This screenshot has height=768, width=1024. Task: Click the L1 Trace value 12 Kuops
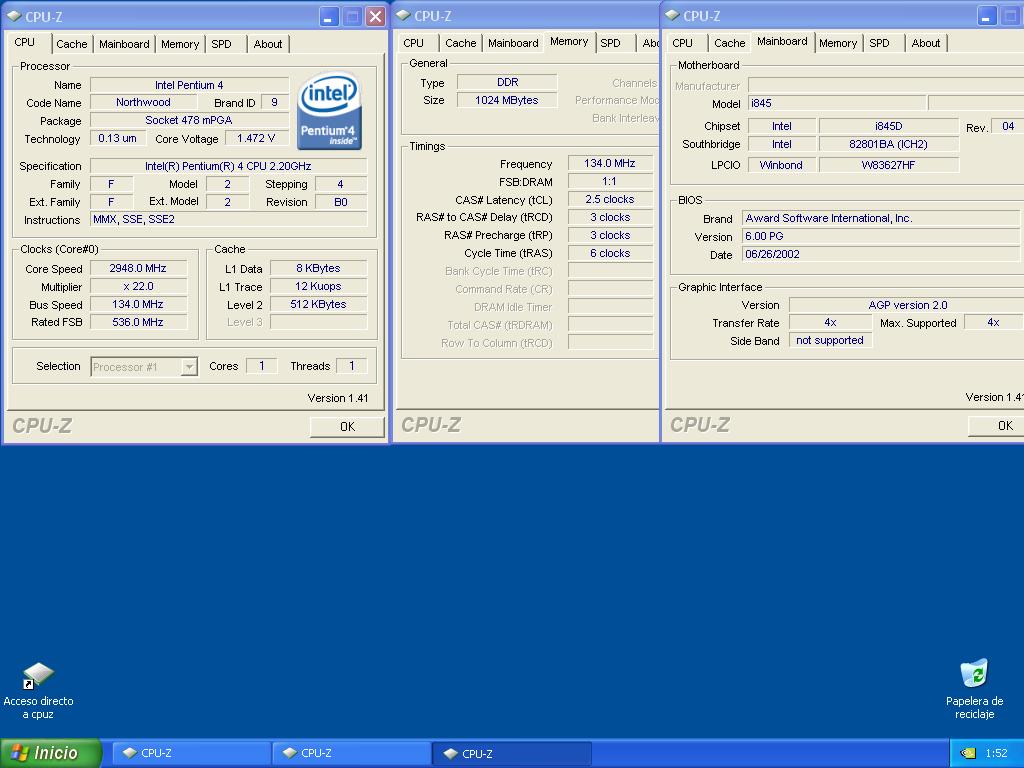tap(319, 286)
